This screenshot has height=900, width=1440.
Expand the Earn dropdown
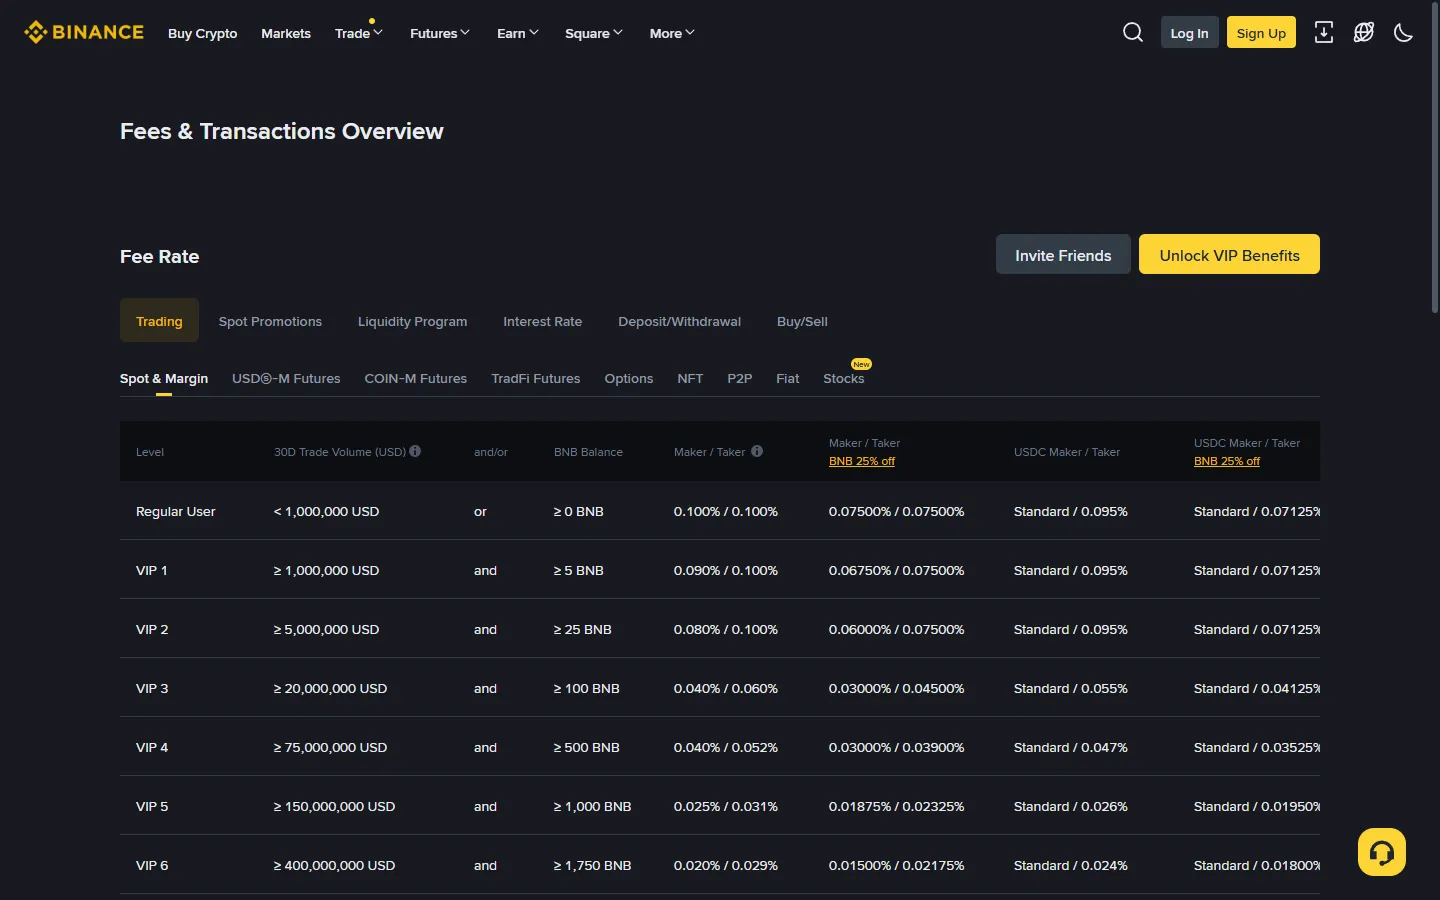[x=518, y=33]
